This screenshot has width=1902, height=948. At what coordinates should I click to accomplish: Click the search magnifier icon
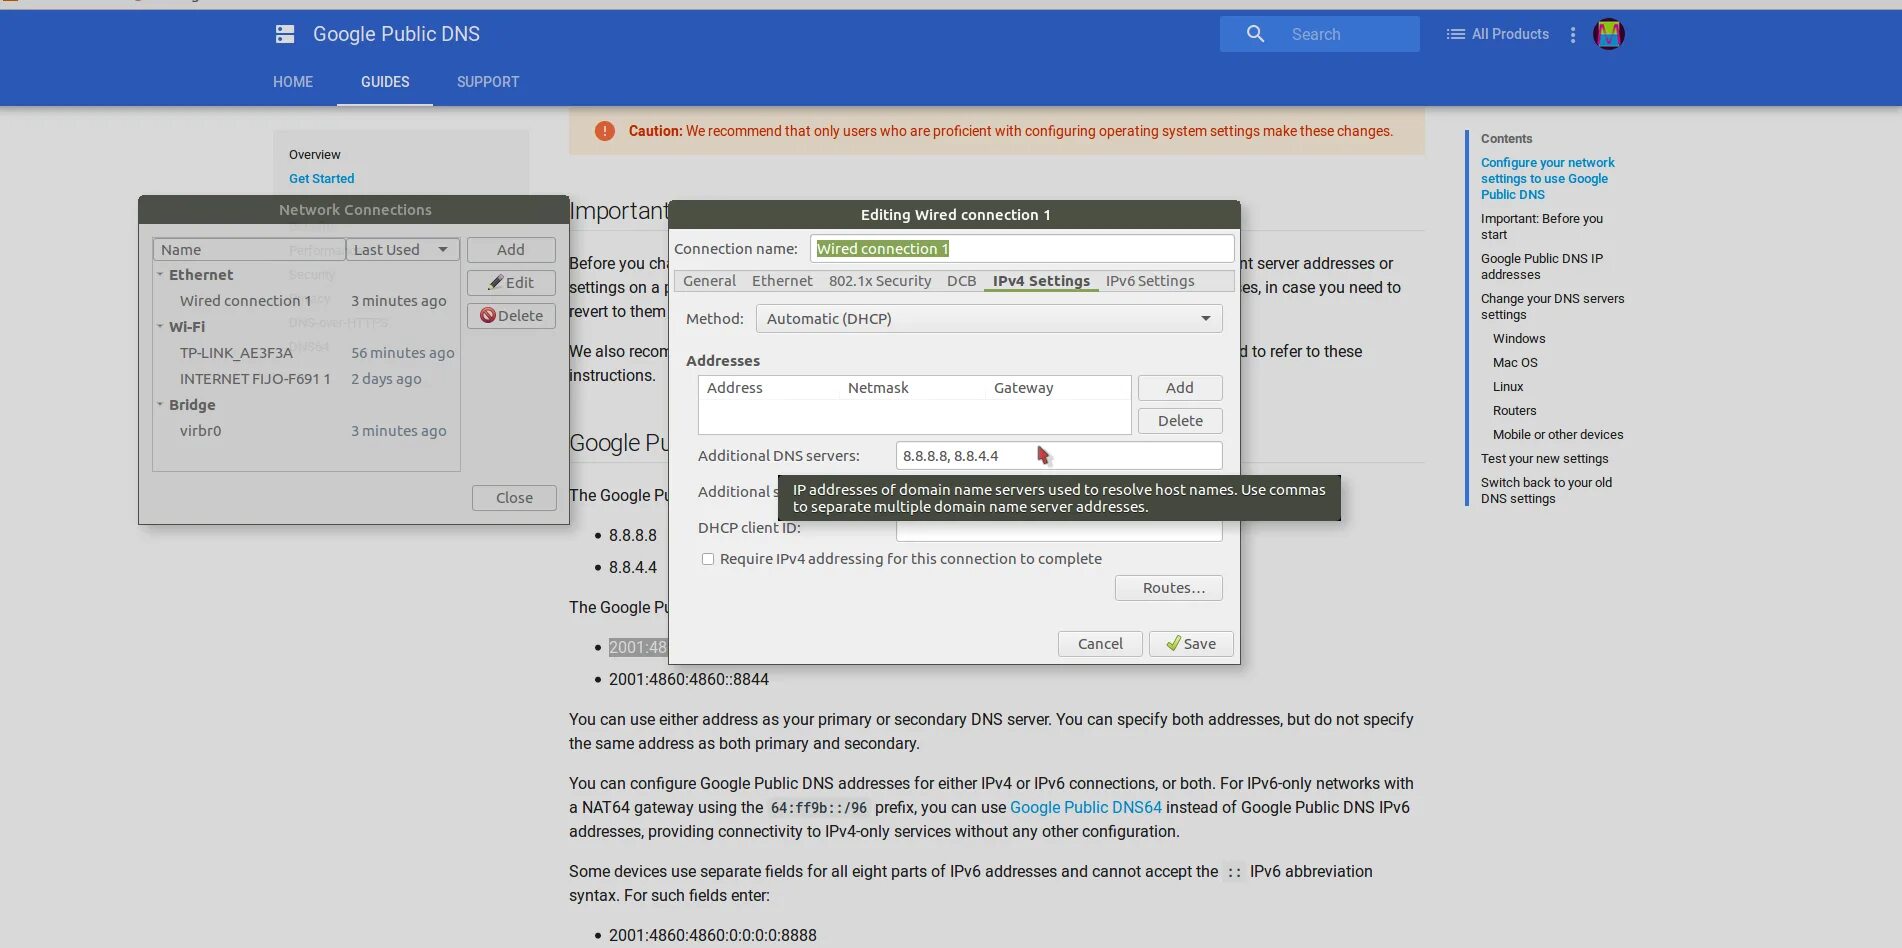[x=1255, y=34]
